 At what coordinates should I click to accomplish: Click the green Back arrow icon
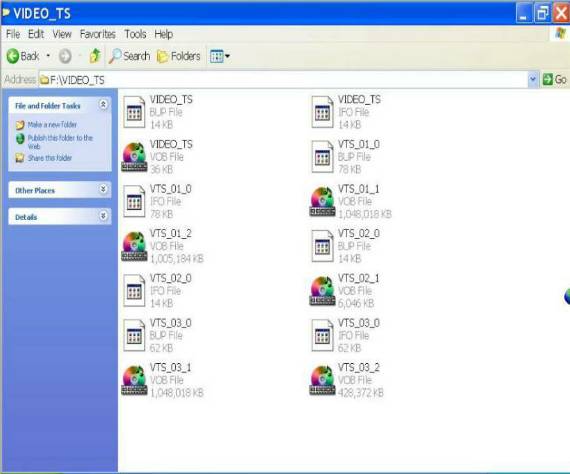coord(13,56)
